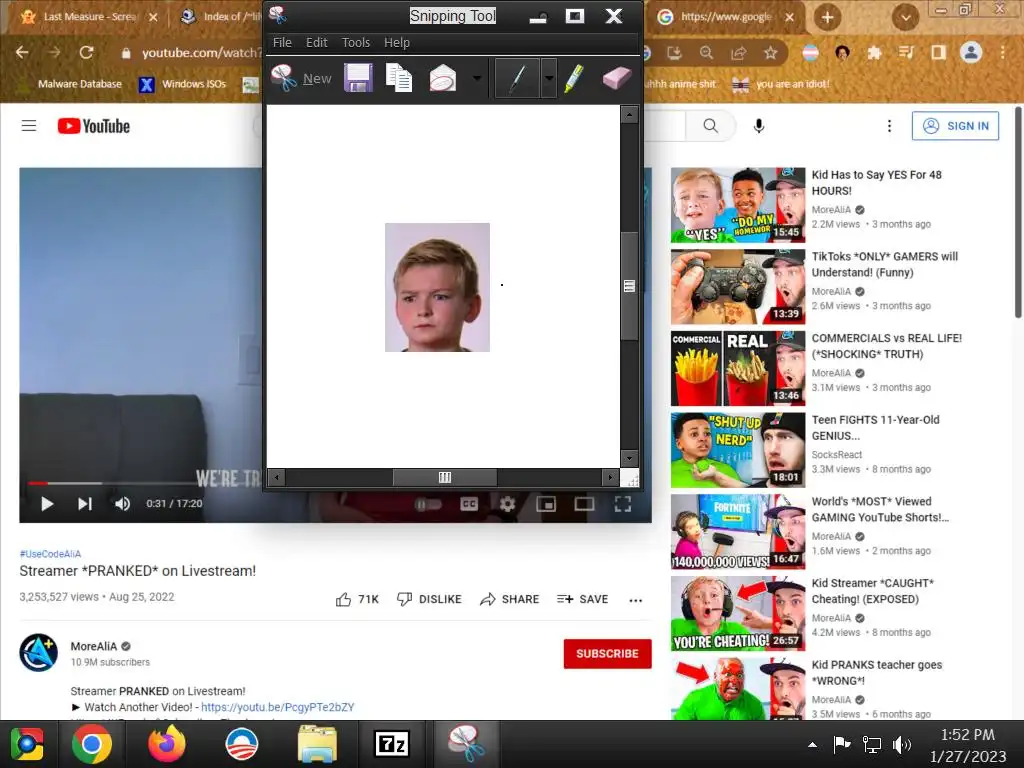Enable miniplayer mode

coord(546,504)
